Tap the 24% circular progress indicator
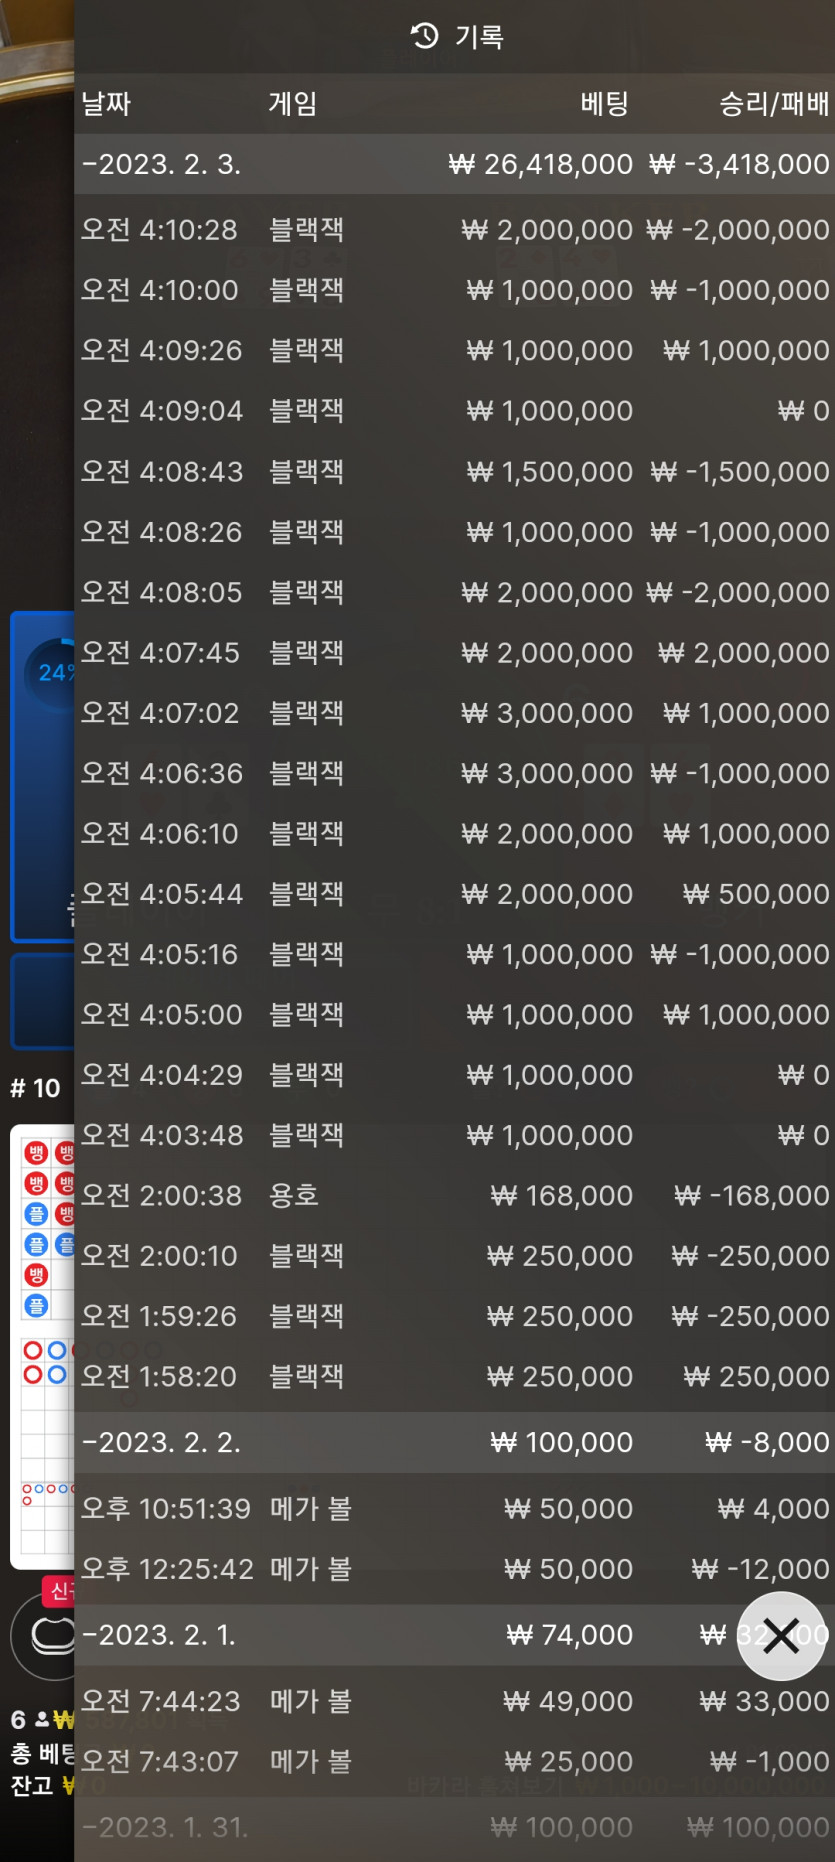The width and height of the screenshot is (835, 1862). (x=48, y=672)
